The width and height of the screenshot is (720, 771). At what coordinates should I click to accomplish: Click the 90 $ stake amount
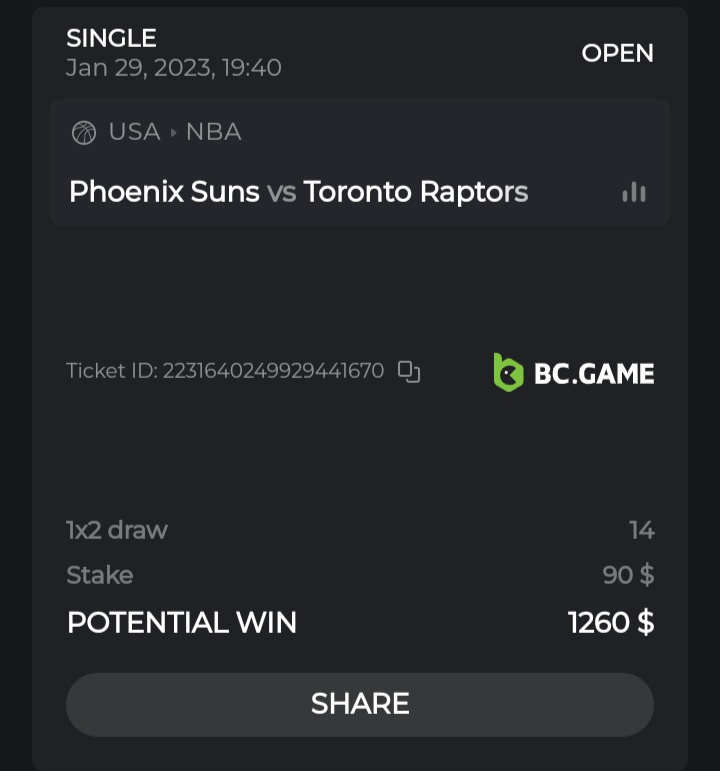628,575
